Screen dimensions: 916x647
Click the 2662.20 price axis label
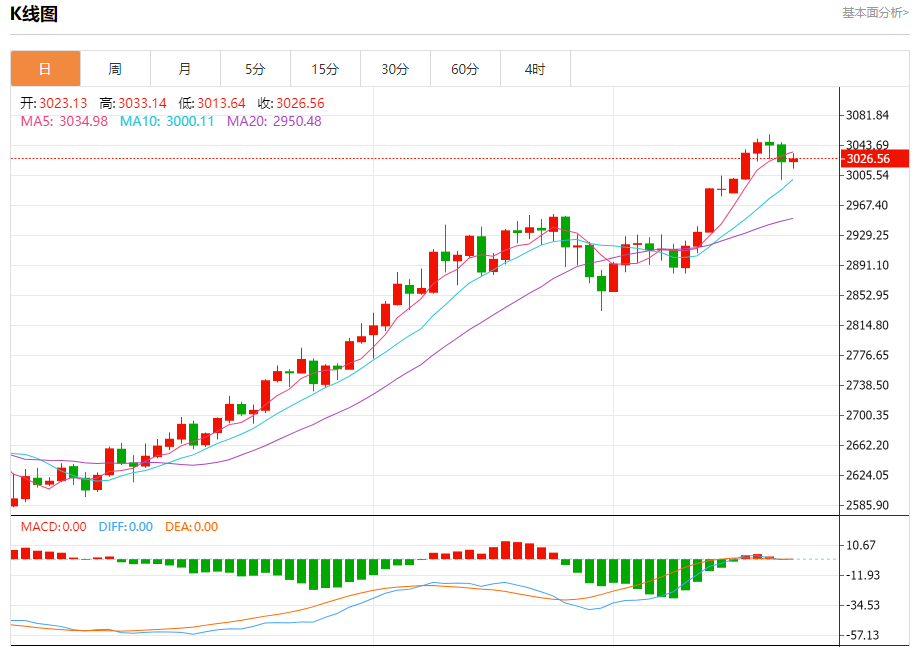868,446
